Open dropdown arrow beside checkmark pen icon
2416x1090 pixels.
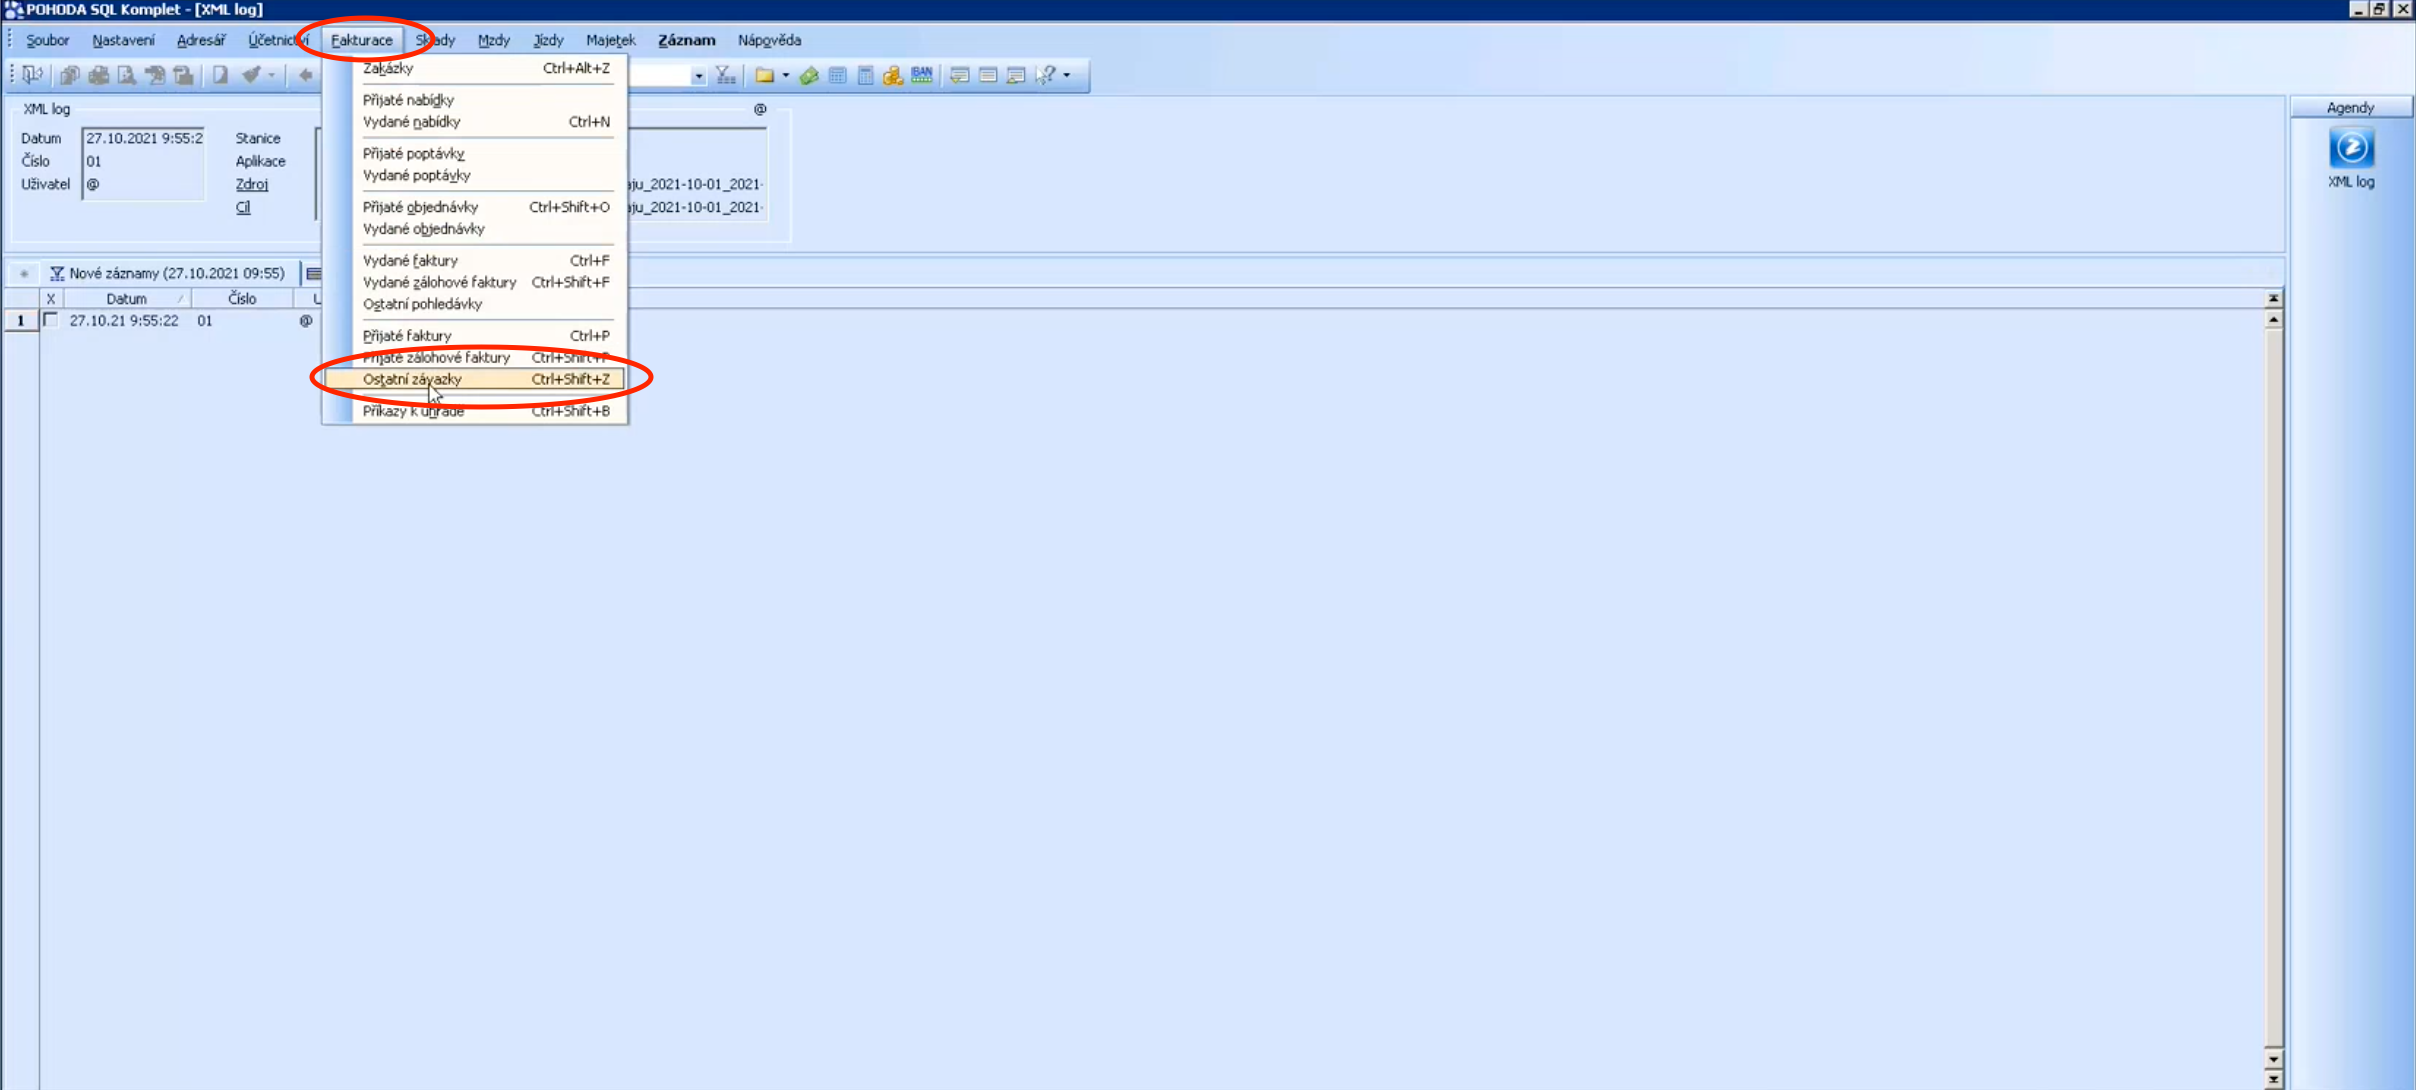pyautogui.click(x=271, y=75)
